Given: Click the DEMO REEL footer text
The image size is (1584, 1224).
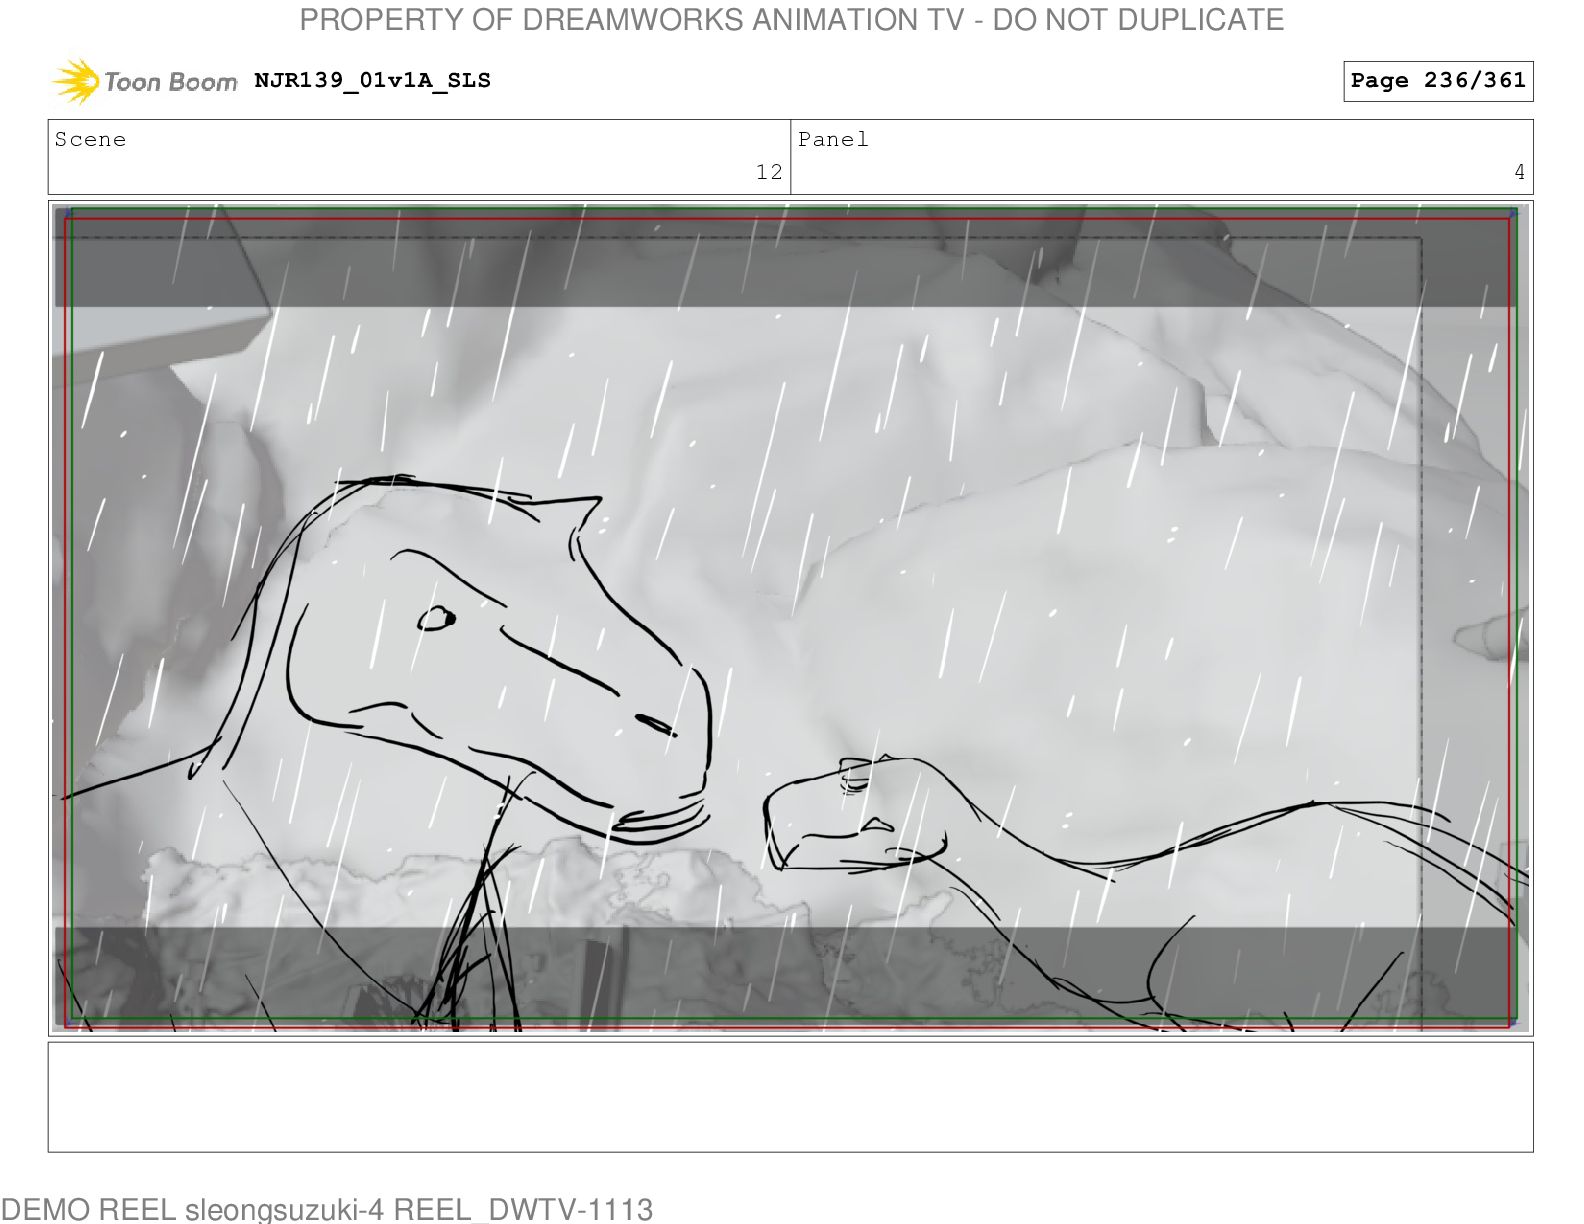Looking at the screenshot, I should click(x=327, y=1209).
